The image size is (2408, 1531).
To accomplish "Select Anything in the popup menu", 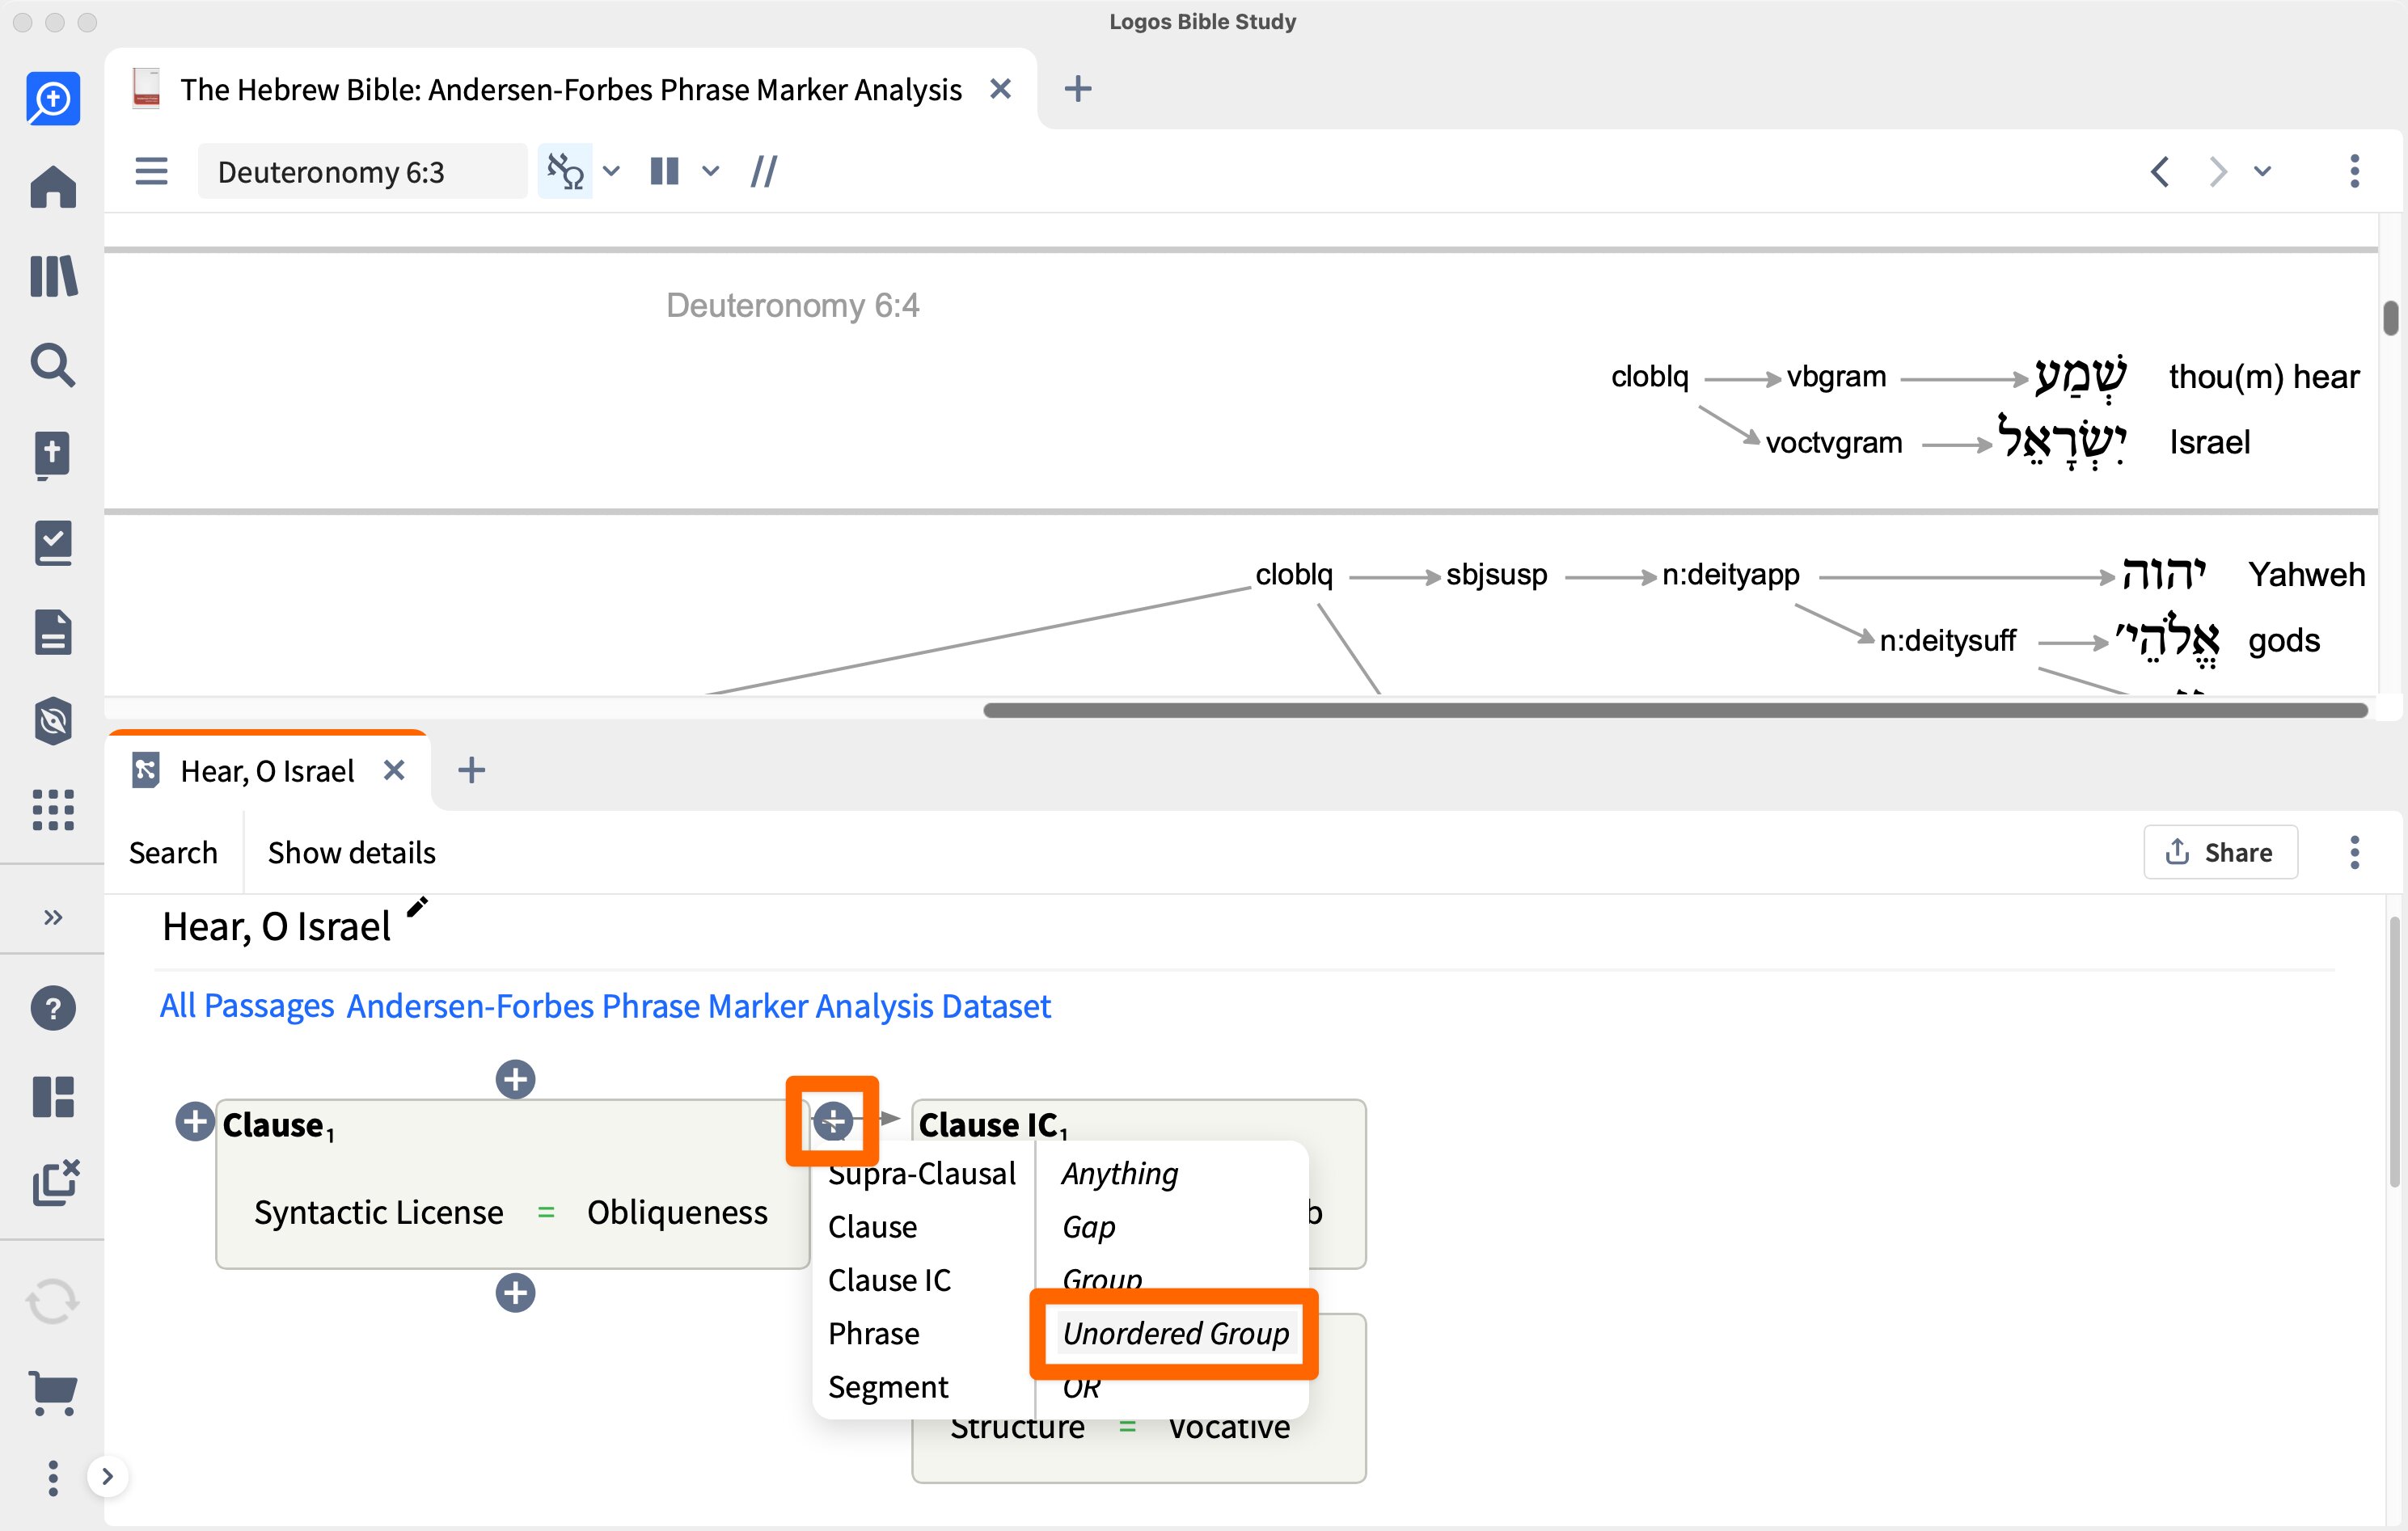I will (x=1120, y=1173).
